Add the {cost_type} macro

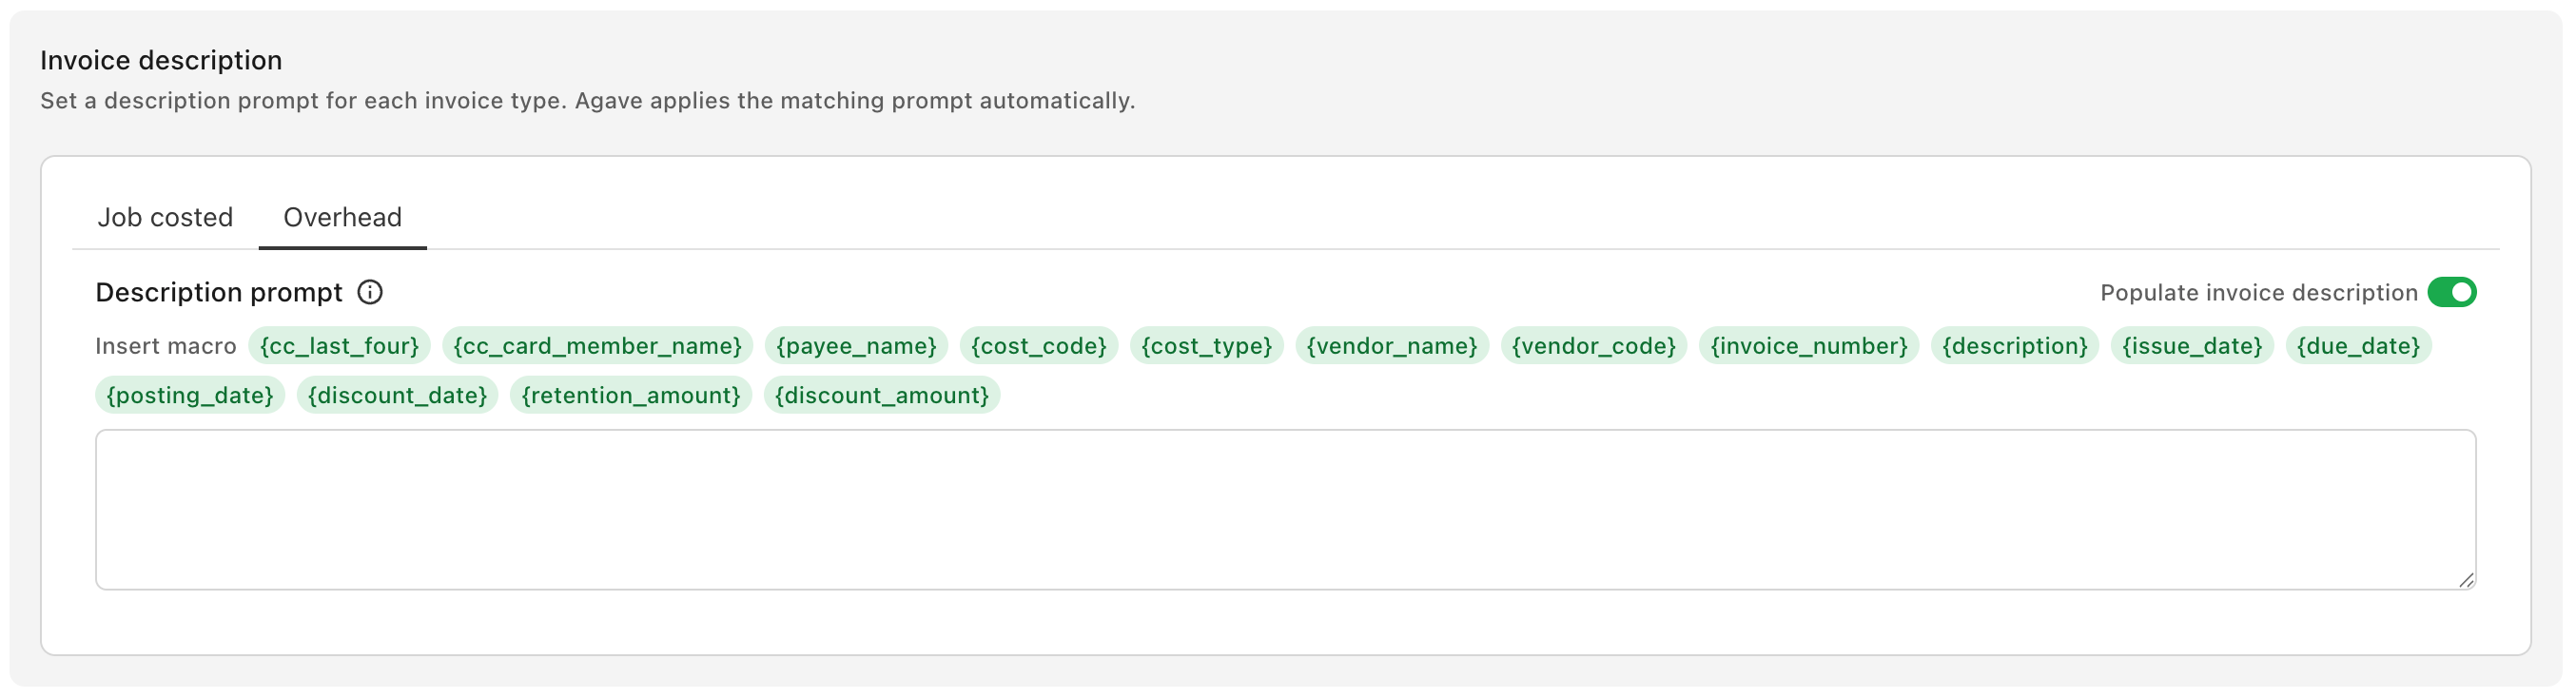tap(1206, 346)
